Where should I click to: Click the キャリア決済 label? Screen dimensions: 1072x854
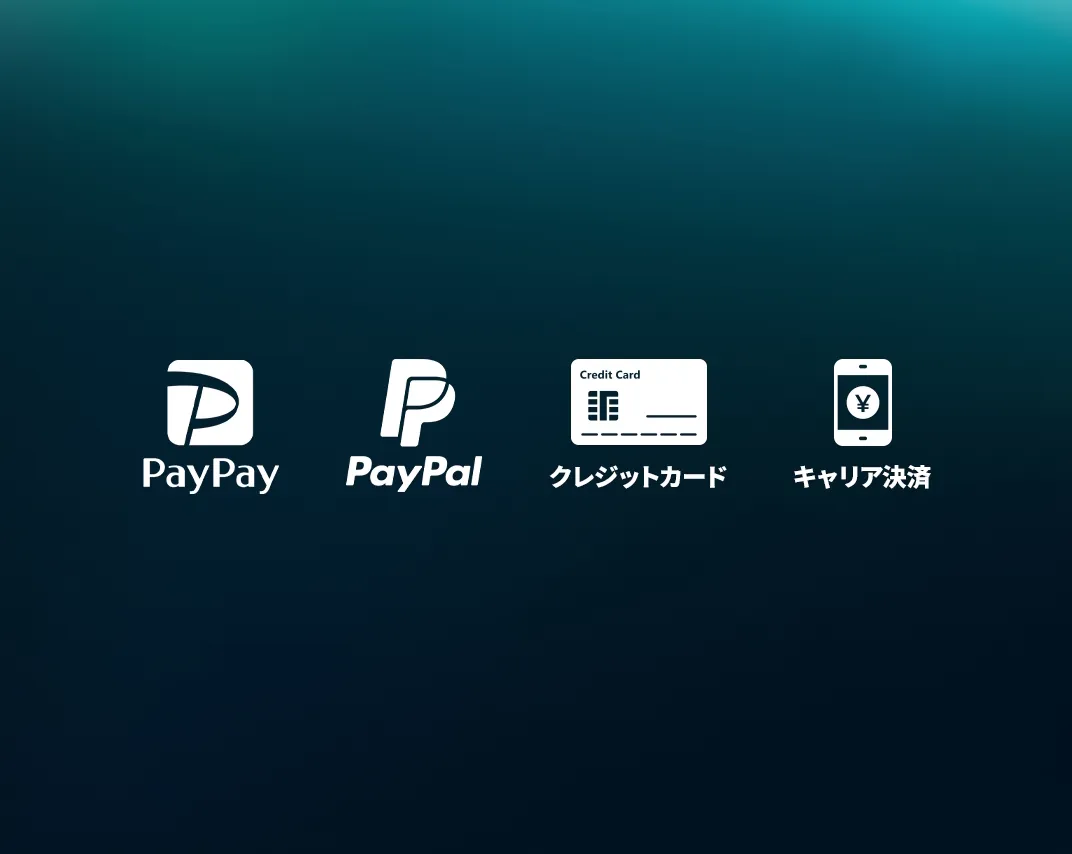point(862,477)
